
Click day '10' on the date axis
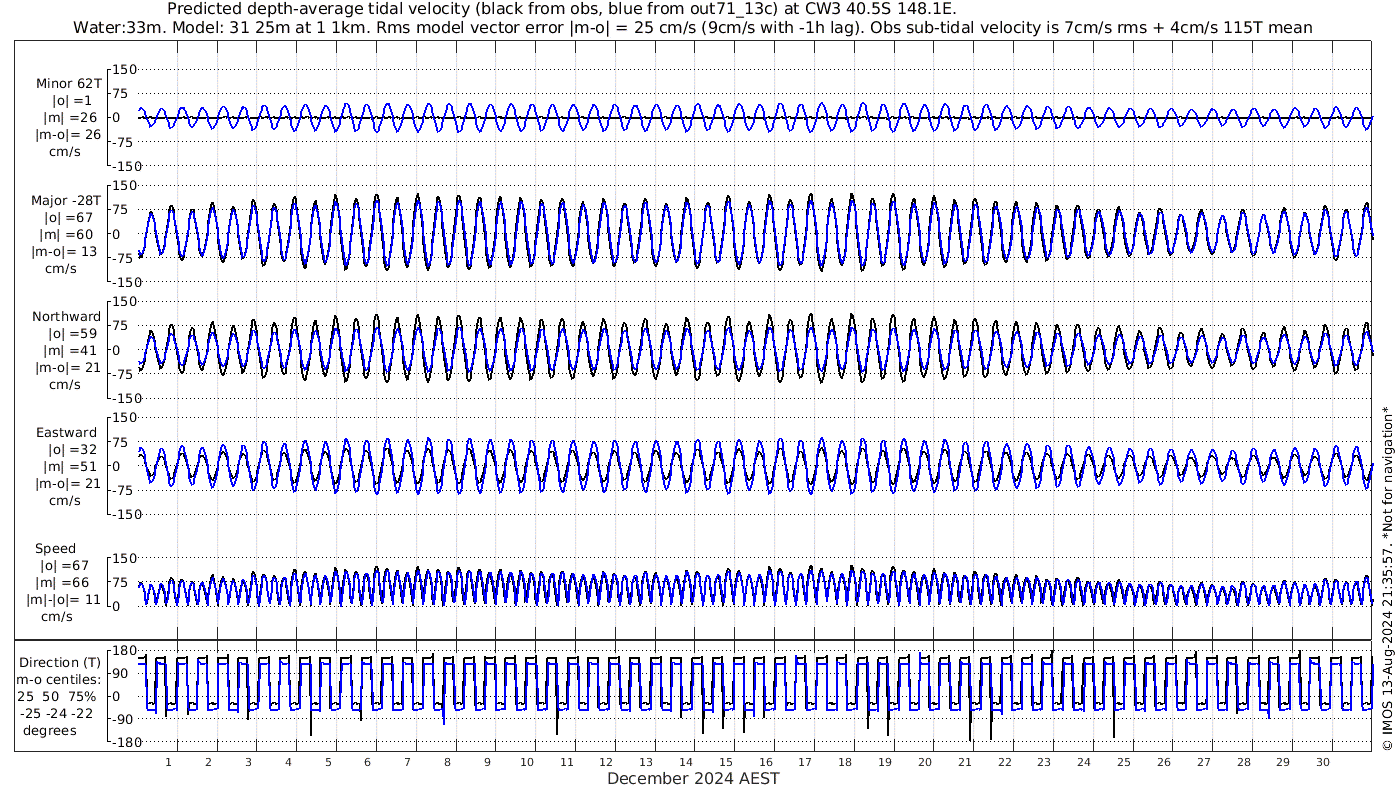[527, 762]
